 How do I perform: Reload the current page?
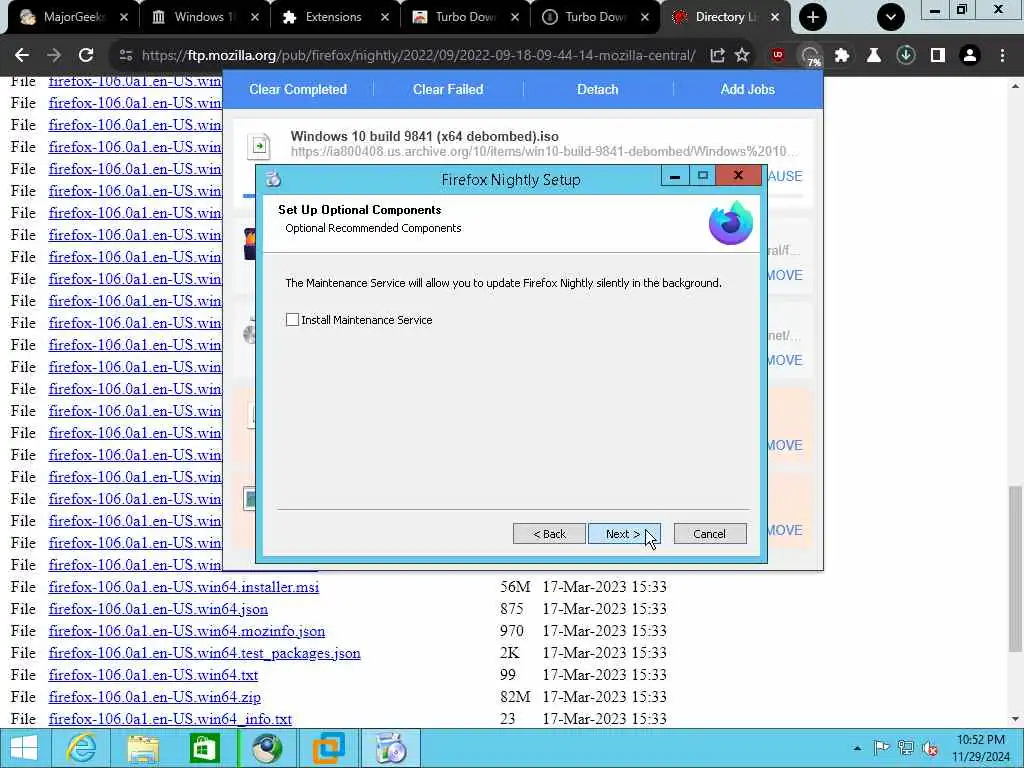pyautogui.click(x=86, y=56)
